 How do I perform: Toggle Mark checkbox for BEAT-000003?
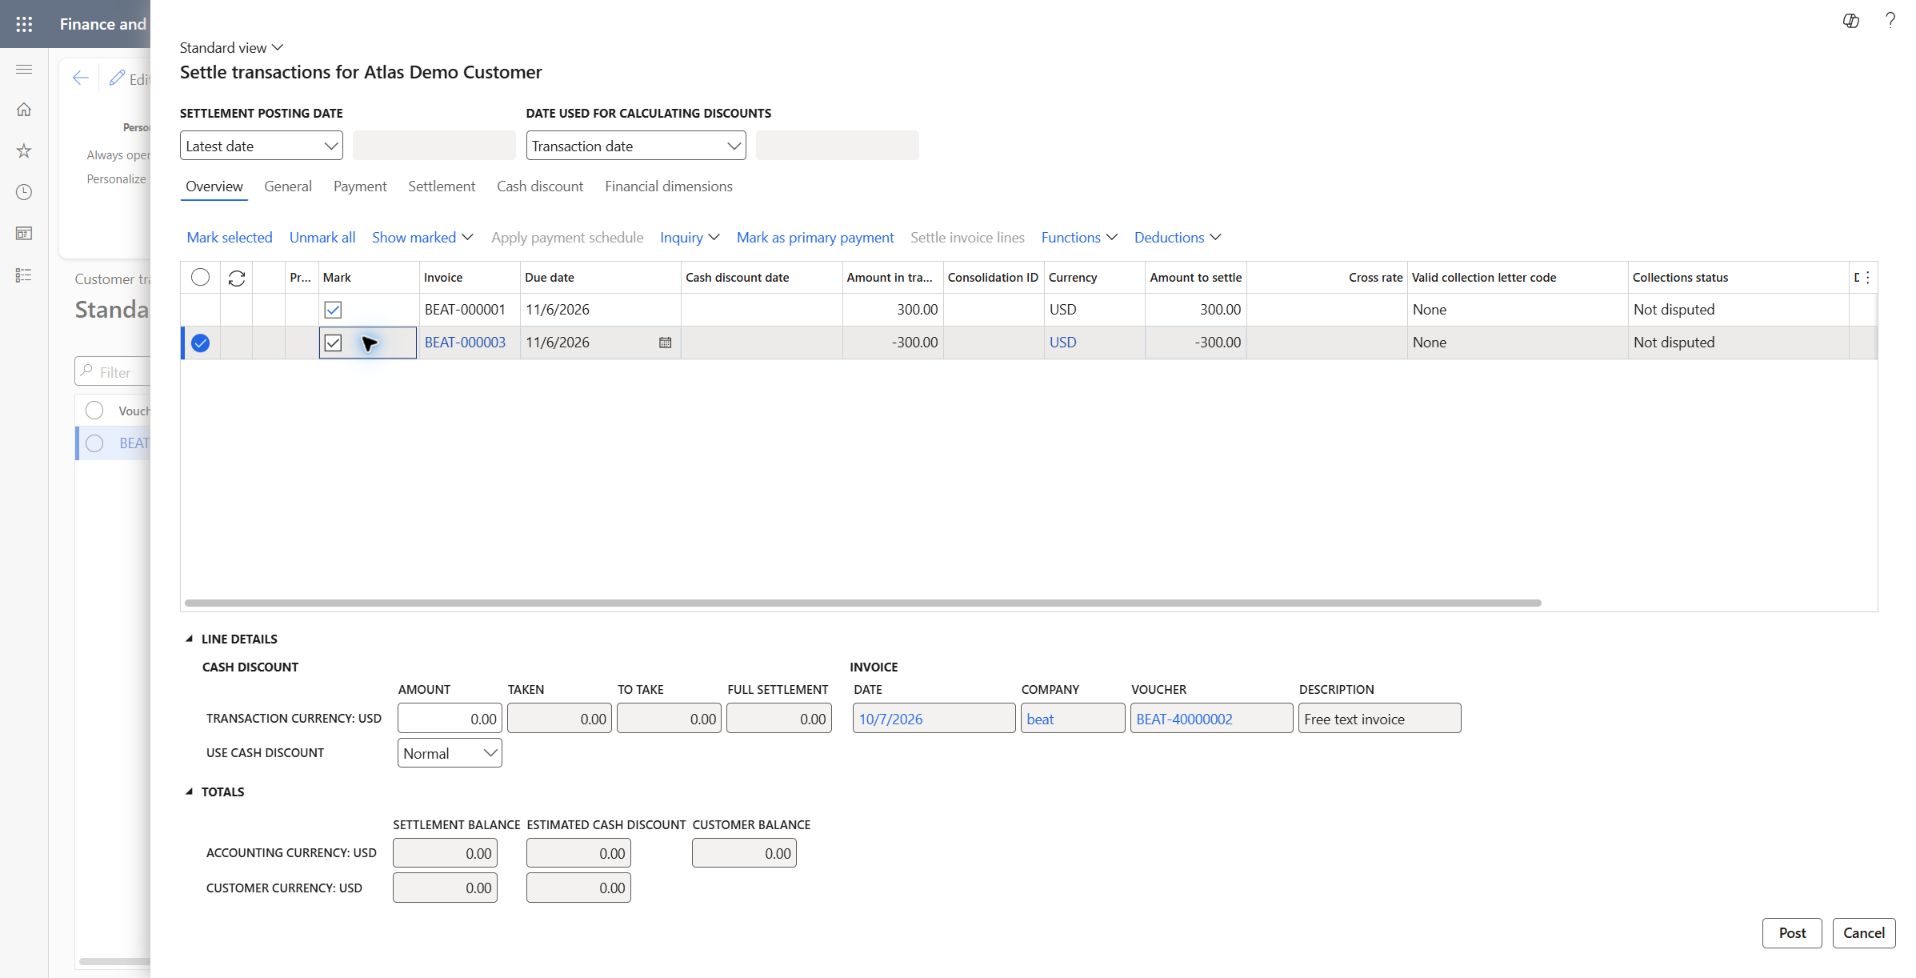(x=333, y=343)
